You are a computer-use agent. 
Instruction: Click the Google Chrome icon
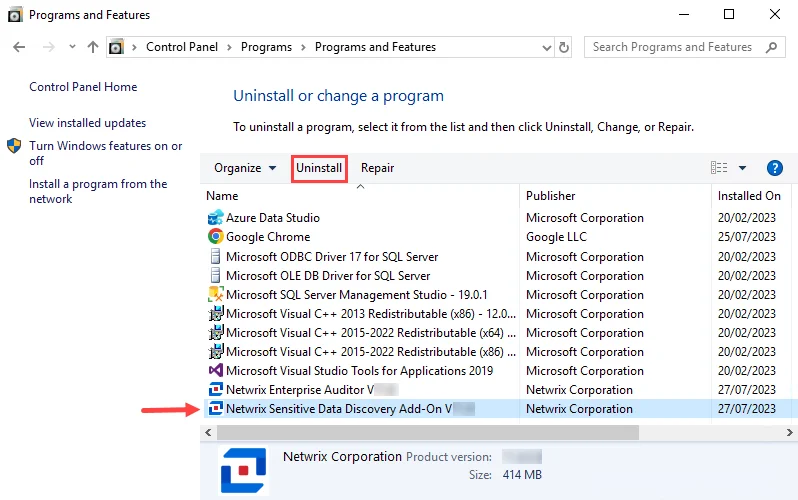[216, 236]
